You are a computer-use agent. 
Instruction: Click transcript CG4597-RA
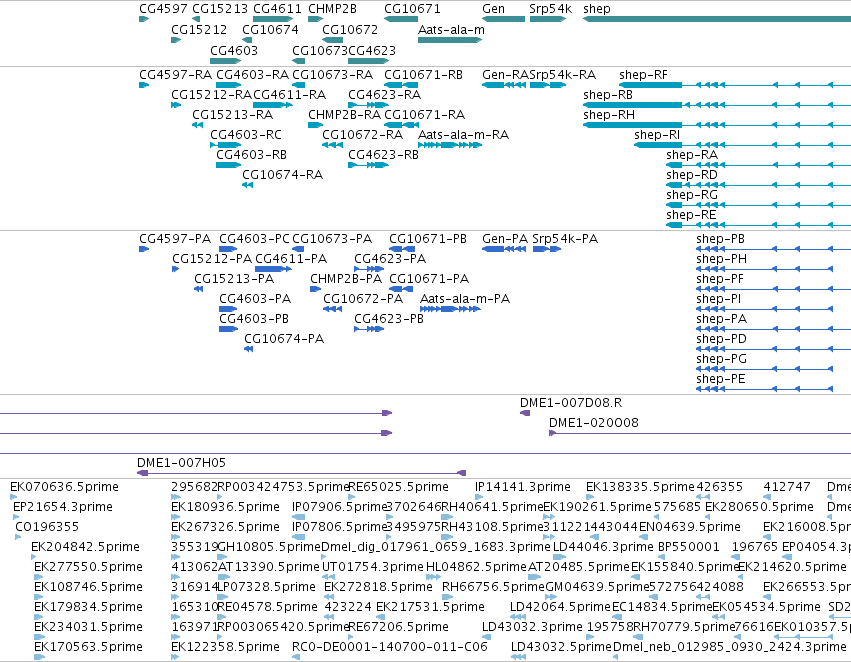[175, 74]
